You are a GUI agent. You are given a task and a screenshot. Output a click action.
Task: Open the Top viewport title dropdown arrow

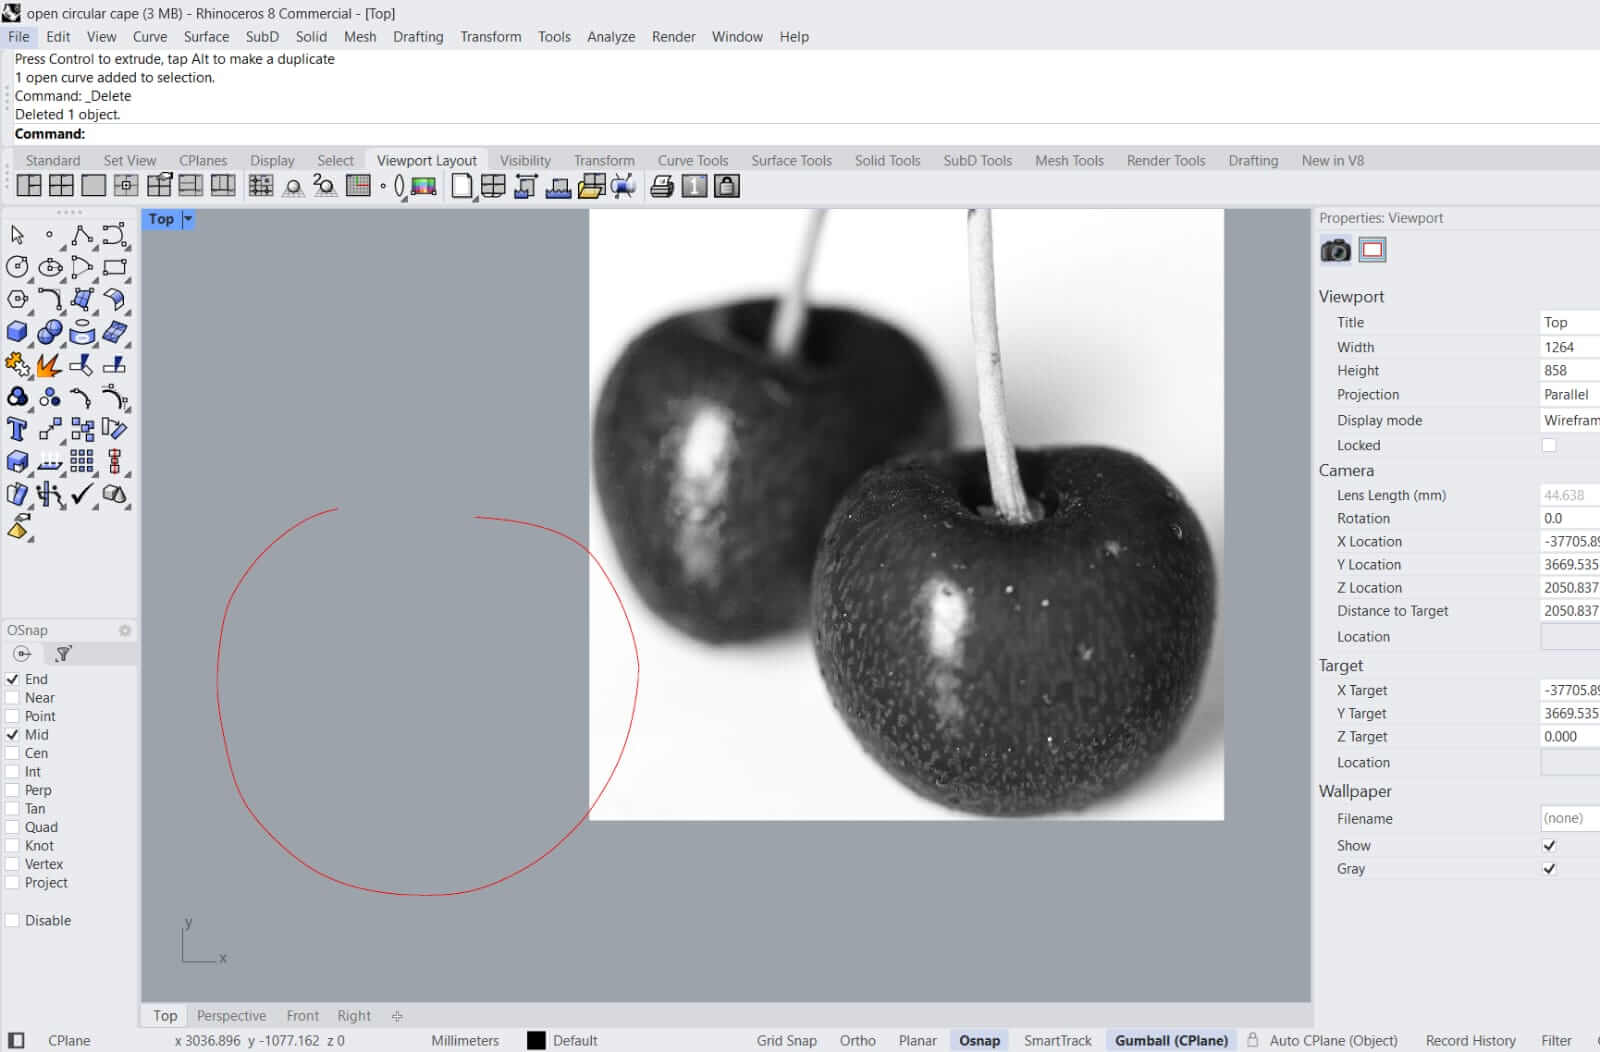[x=187, y=219]
